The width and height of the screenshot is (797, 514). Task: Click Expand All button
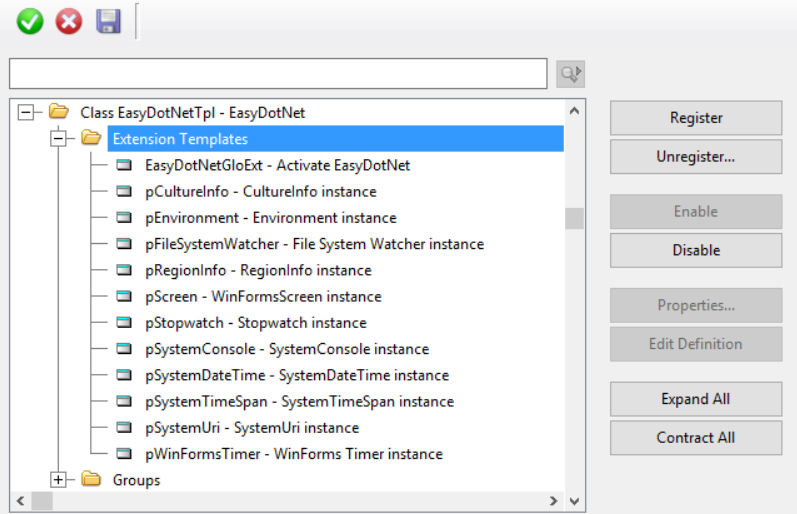tap(696, 399)
